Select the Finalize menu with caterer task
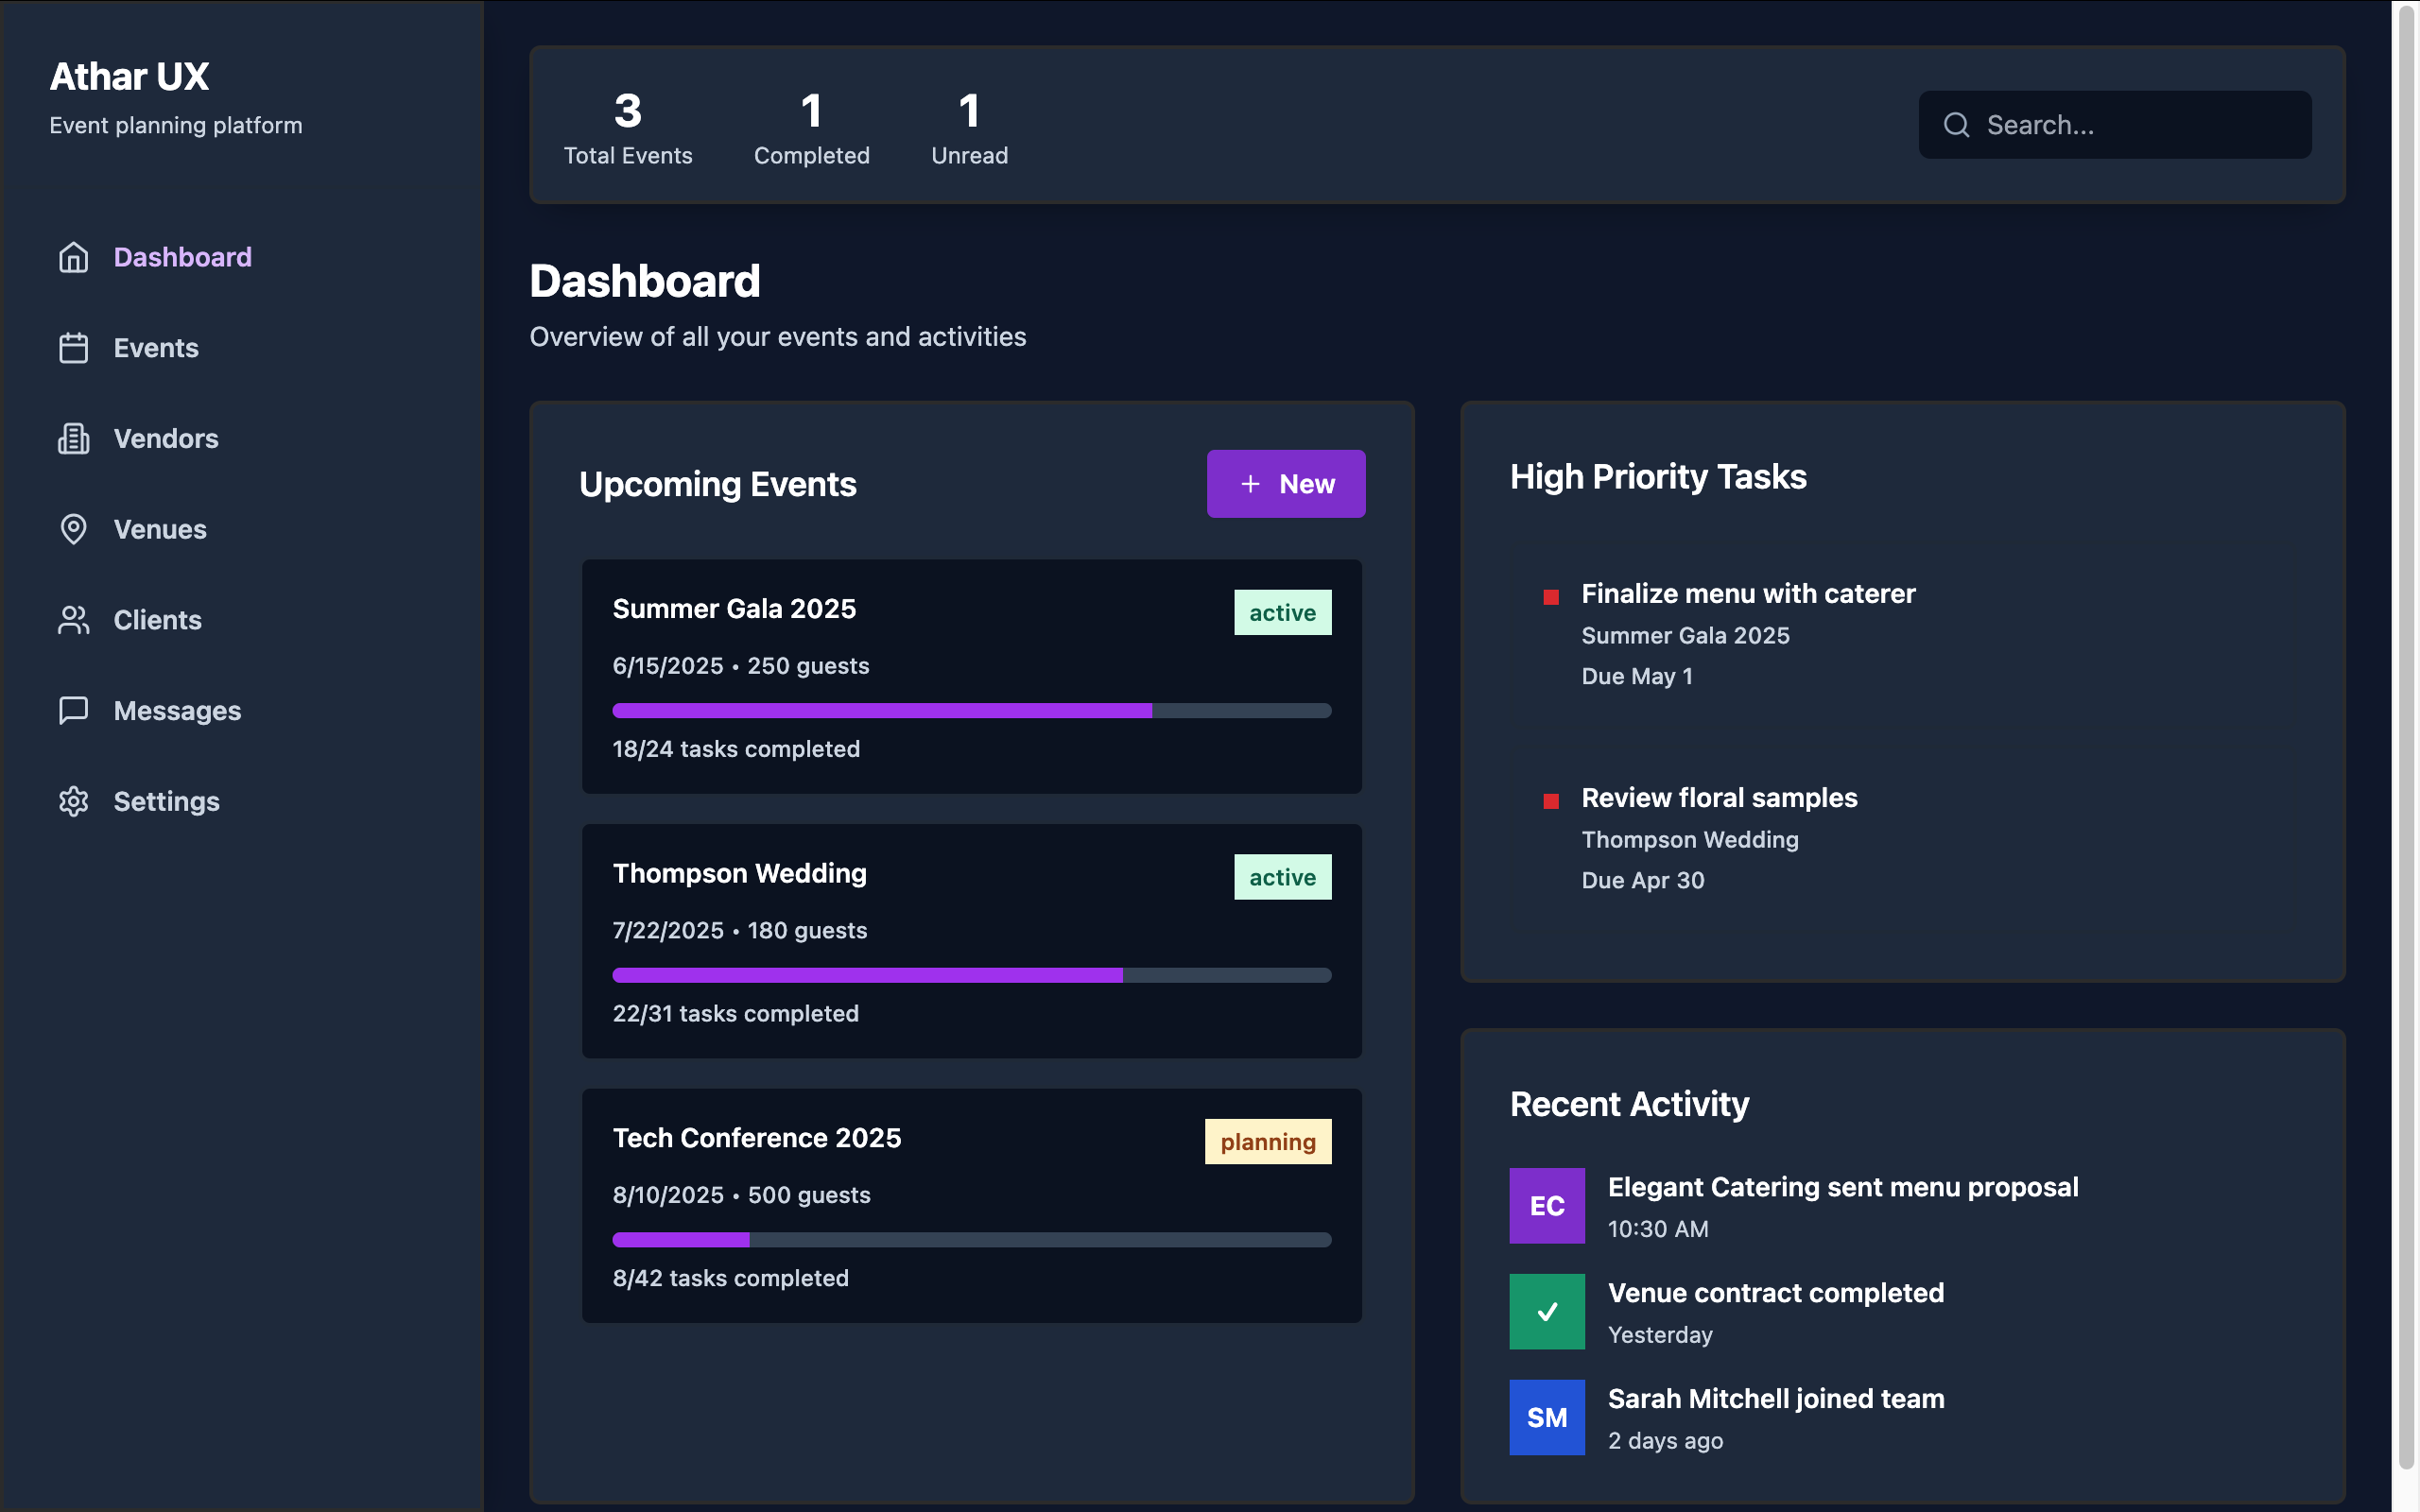 [1747, 594]
